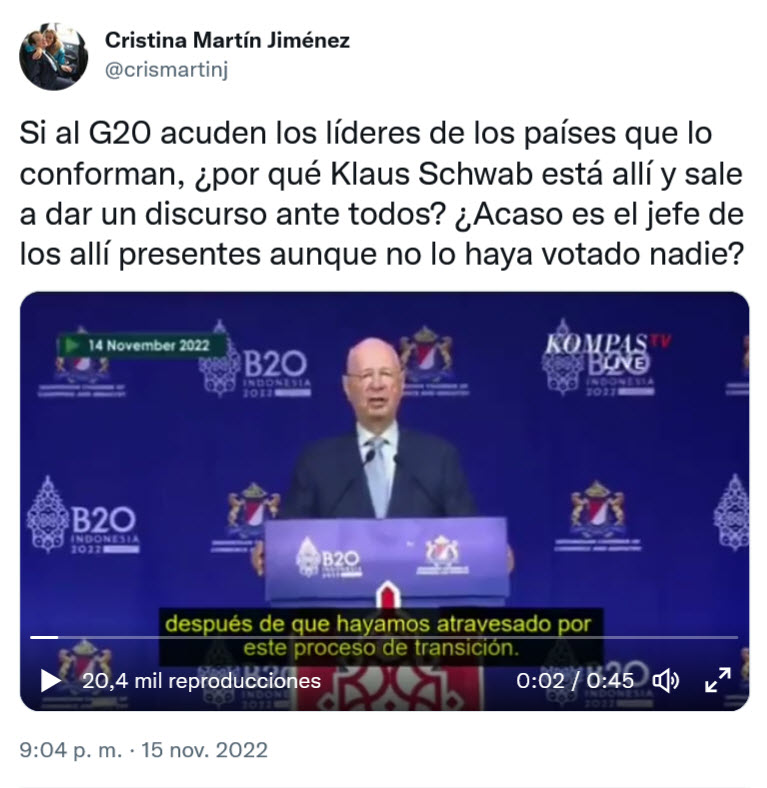Image resolution: width=767 pixels, height=788 pixels.
Task: Click the Kompas TV Live logo overlay
Action: [x=608, y=351]
